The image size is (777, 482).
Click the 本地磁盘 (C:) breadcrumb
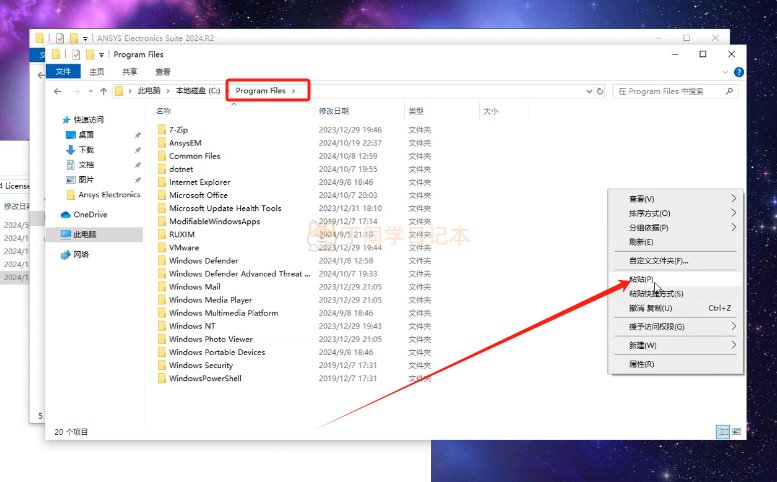(199, 91)
